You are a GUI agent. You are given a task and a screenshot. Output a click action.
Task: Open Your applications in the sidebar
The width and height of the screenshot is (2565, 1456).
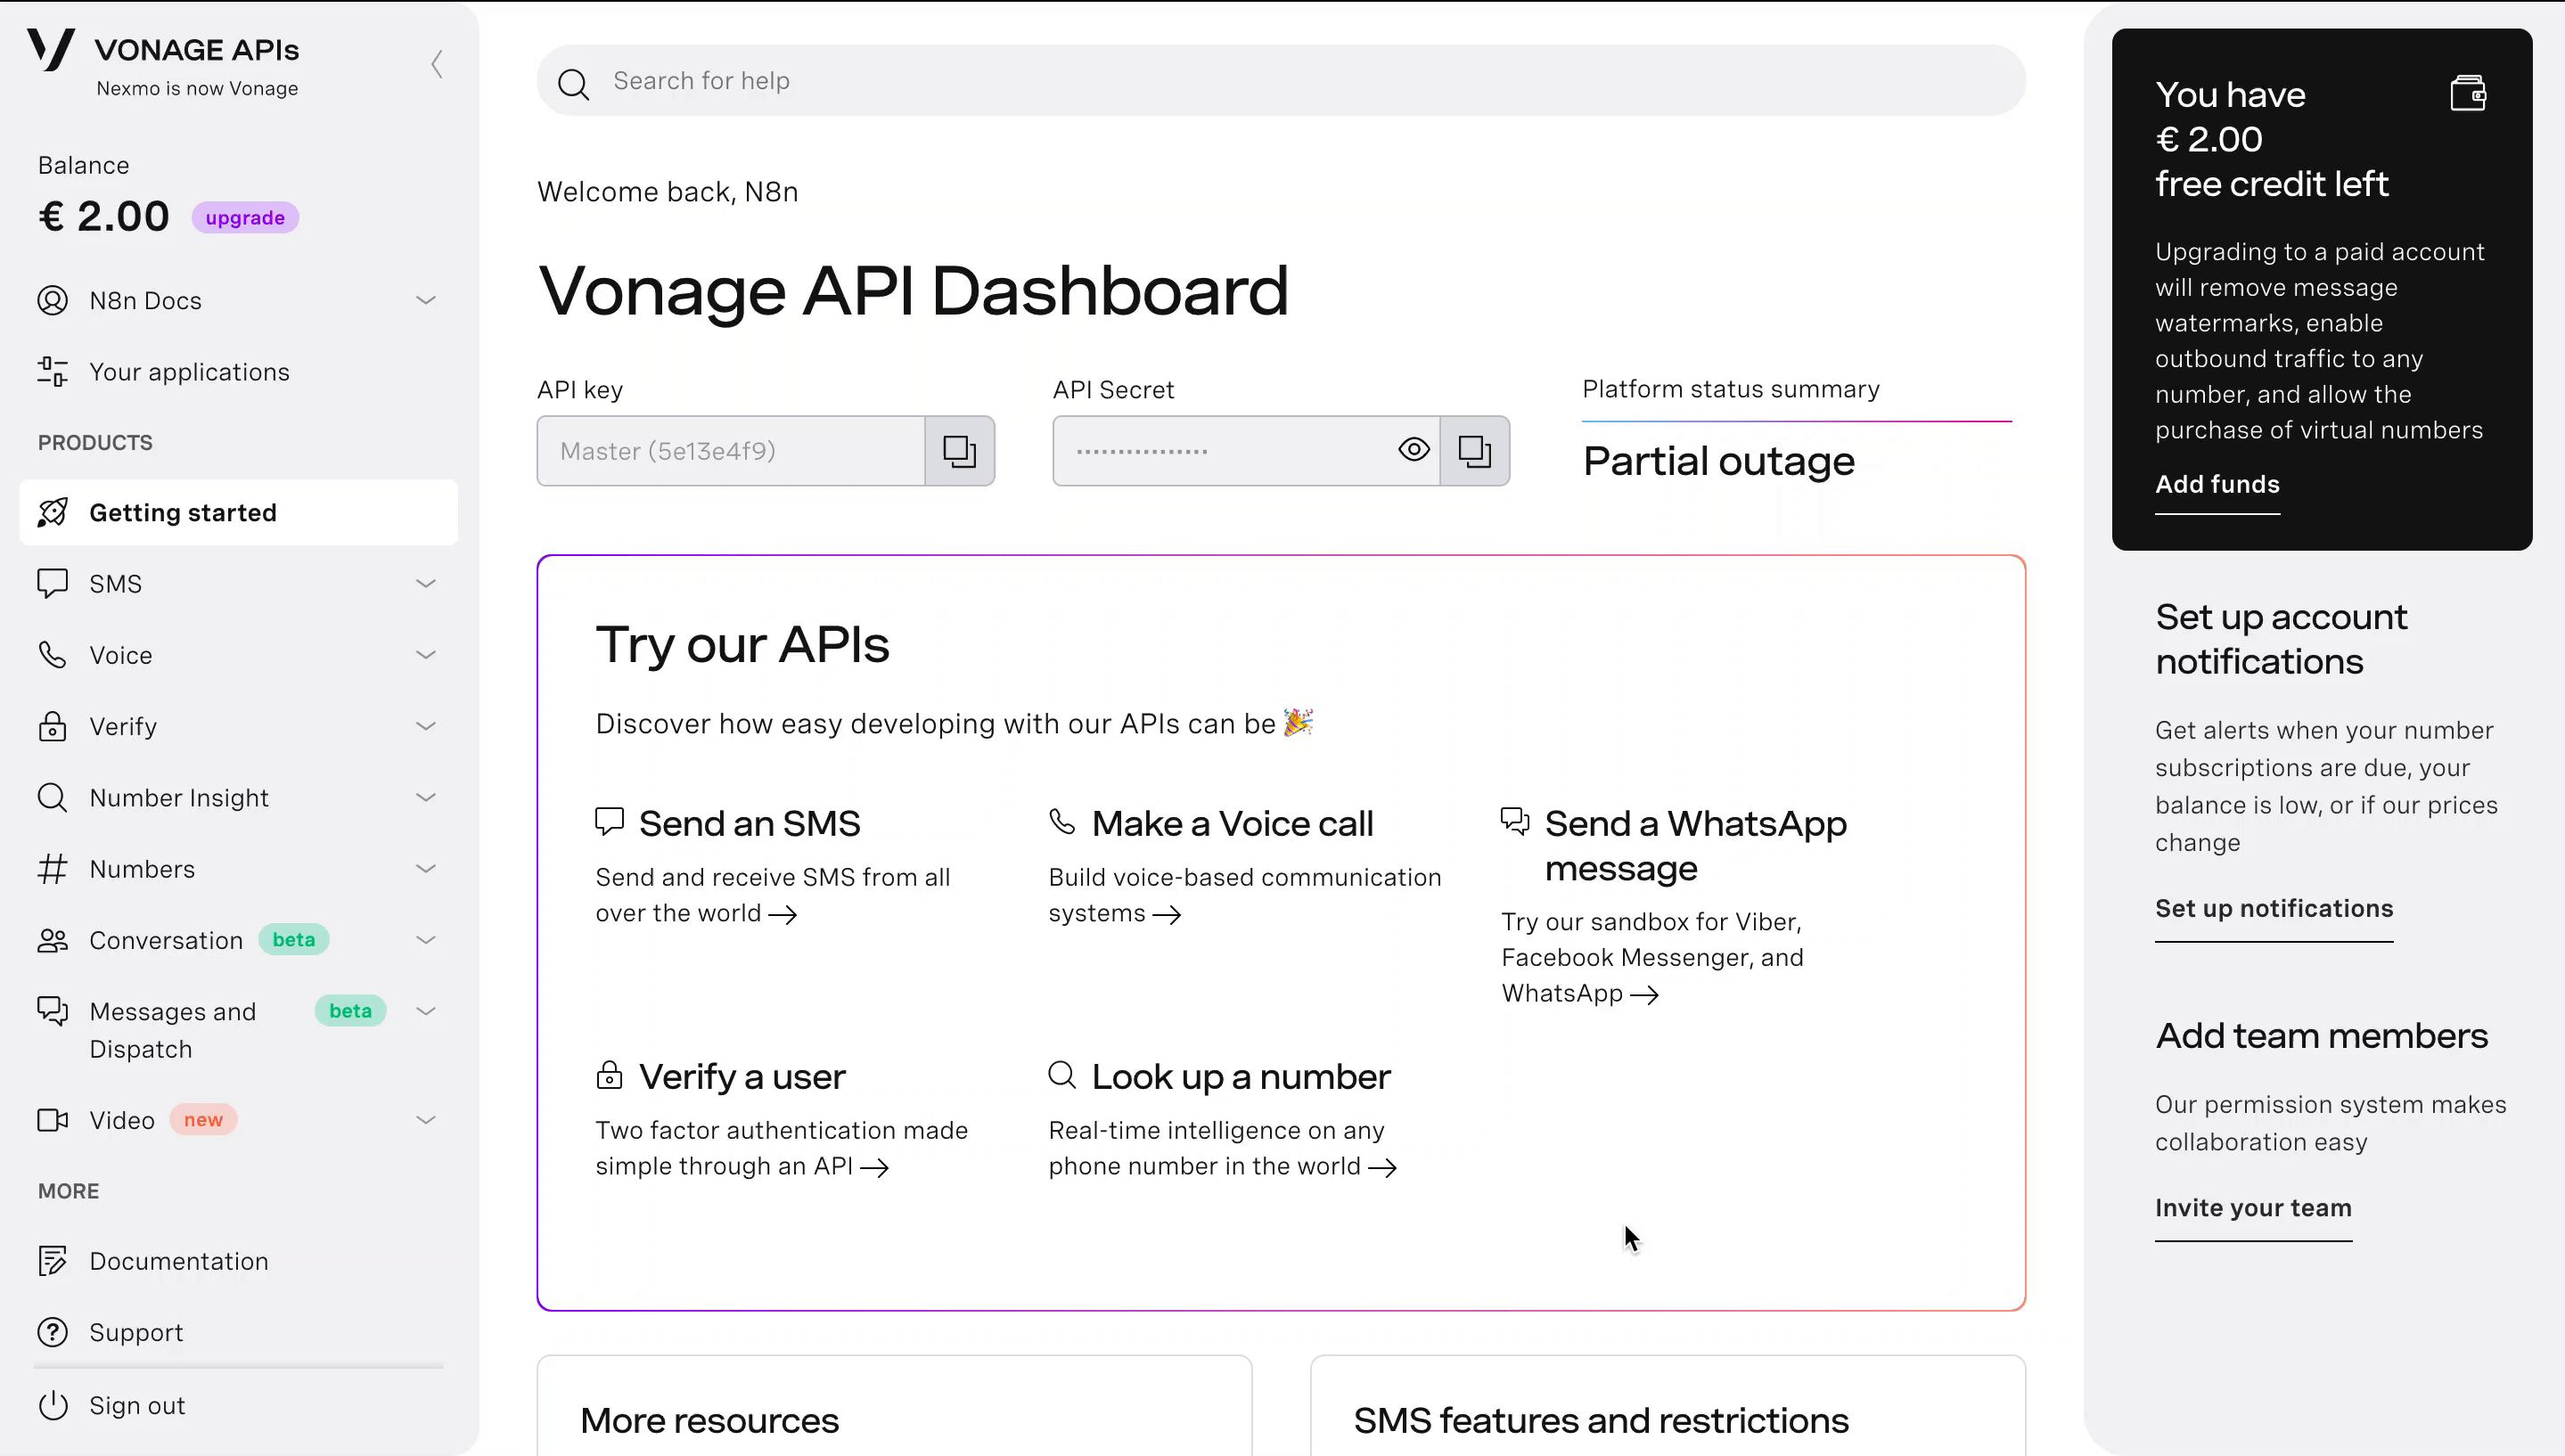coord(189,372)
